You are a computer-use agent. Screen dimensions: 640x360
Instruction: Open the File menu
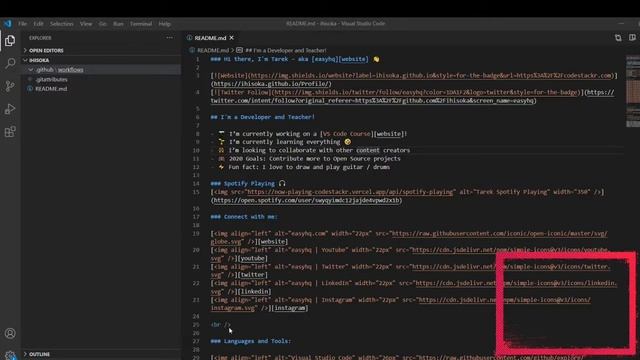click(22, 24)
